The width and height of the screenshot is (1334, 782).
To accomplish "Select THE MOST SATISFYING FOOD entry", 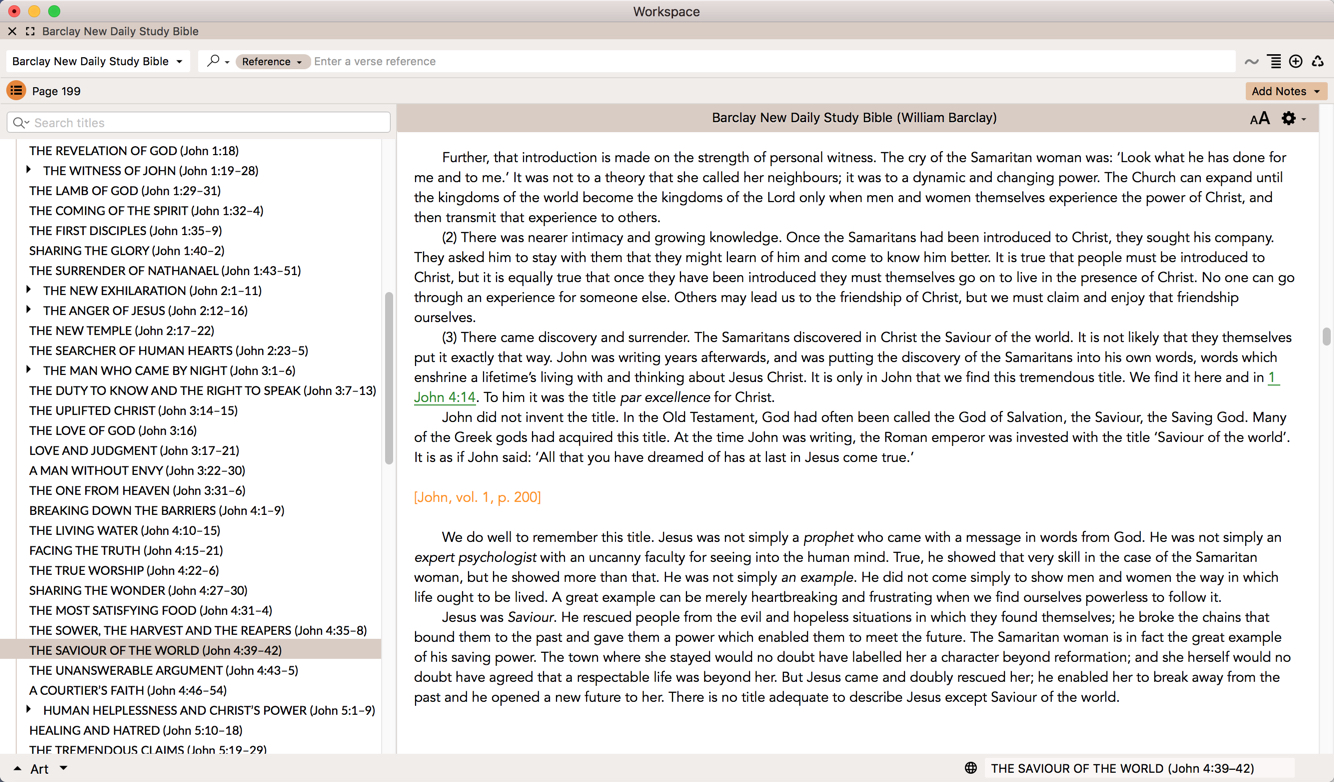I will tap(151, 611).
